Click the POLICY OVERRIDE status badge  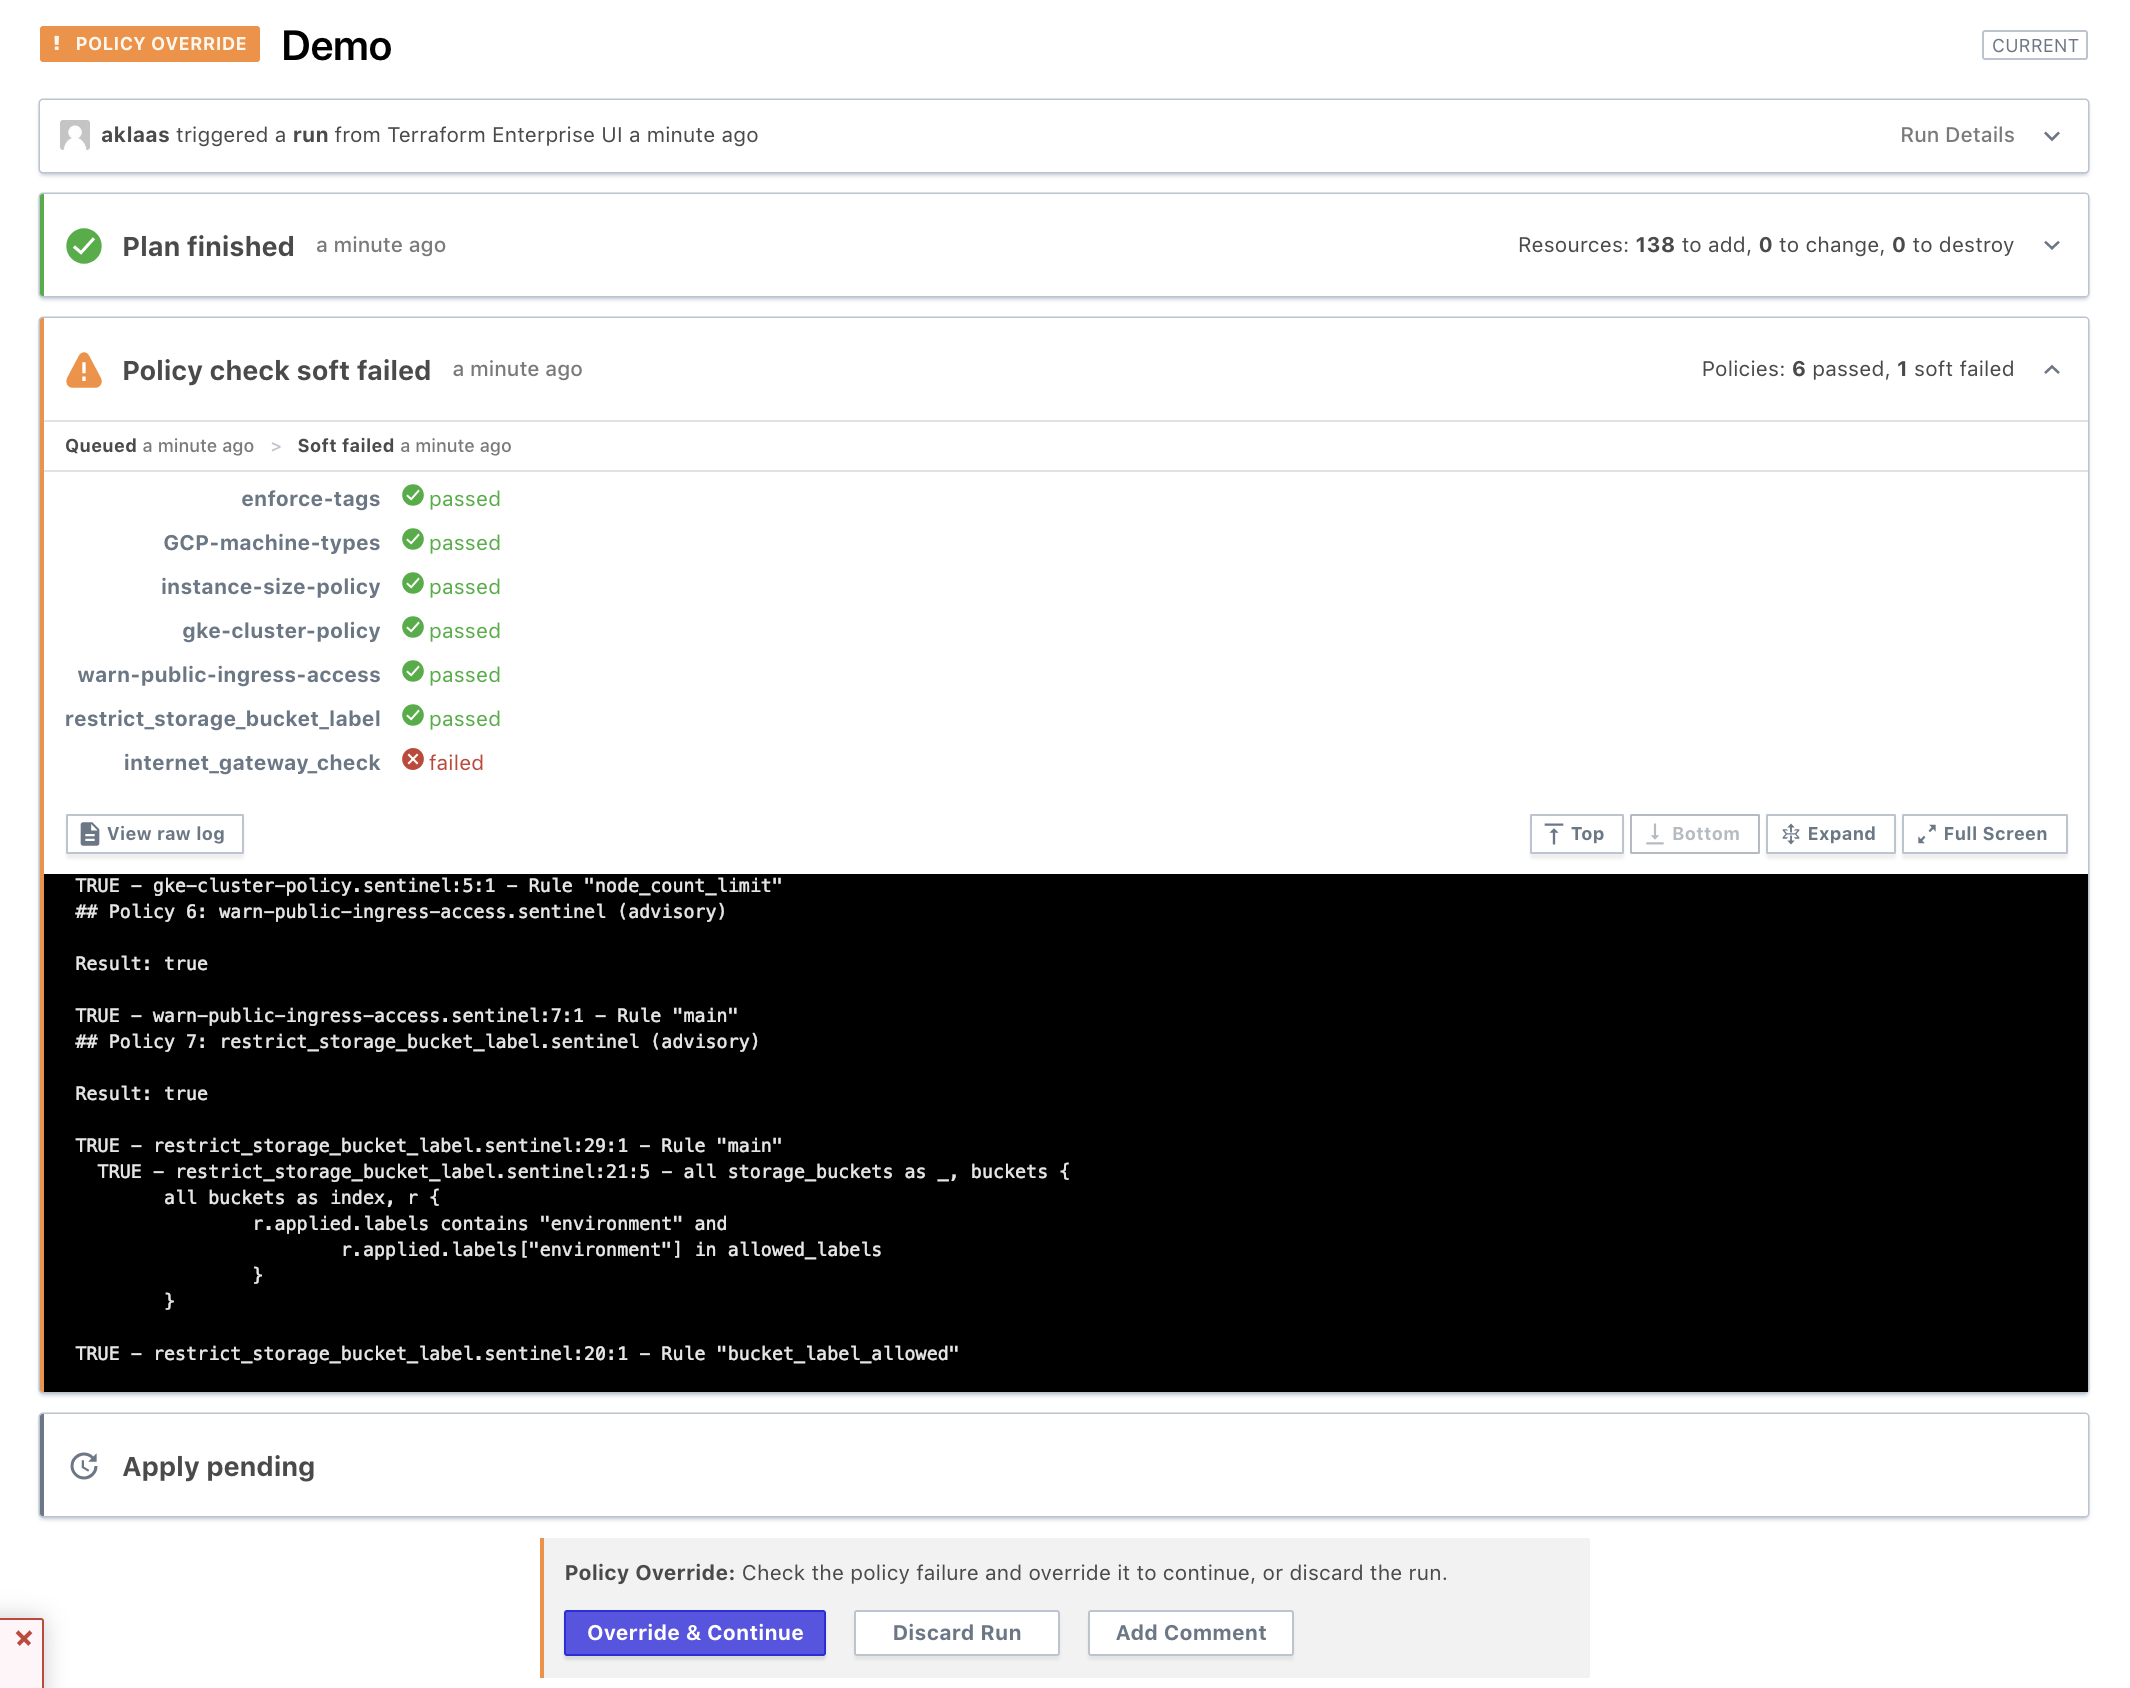(x=150, y=44)
